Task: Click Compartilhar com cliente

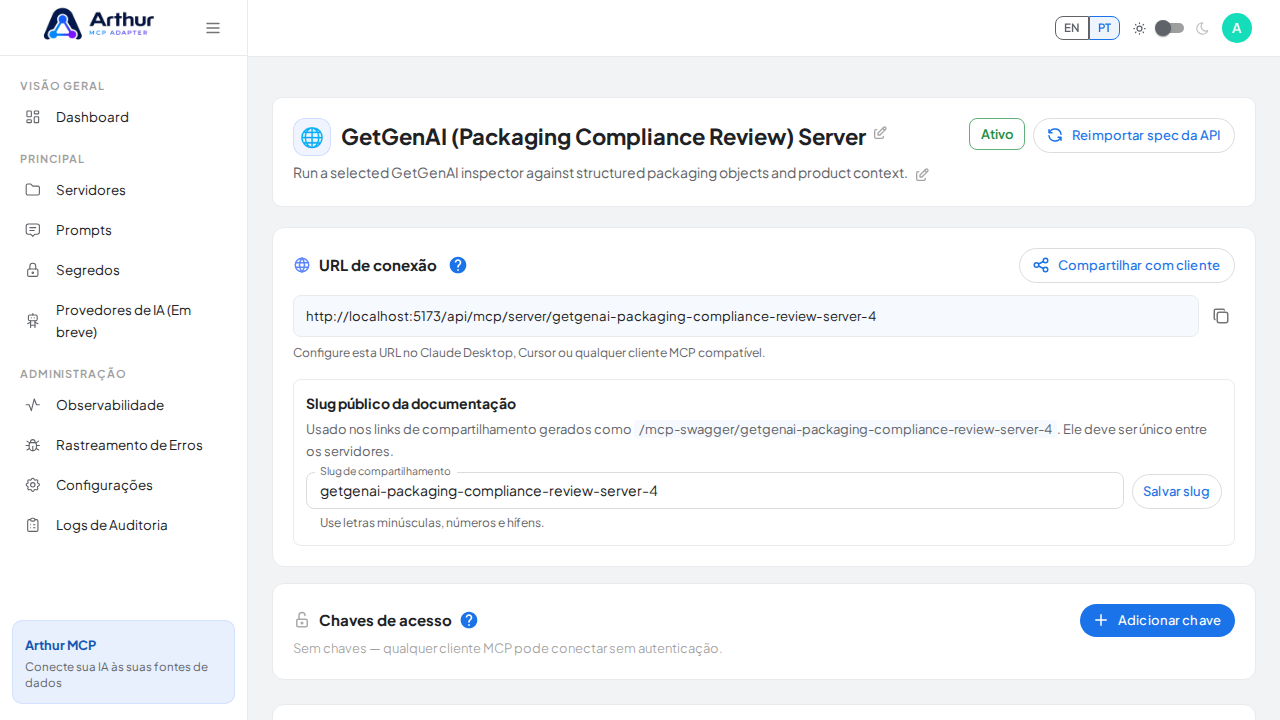Action: 1127,265
